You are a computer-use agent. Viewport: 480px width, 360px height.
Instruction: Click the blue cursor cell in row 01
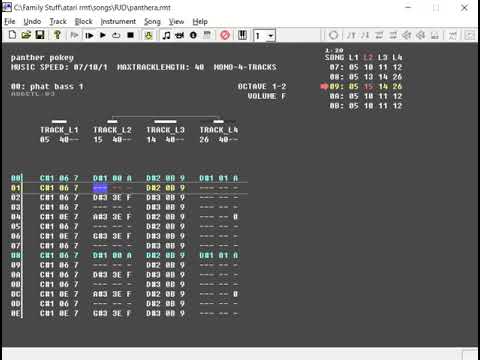pos(100,188)
